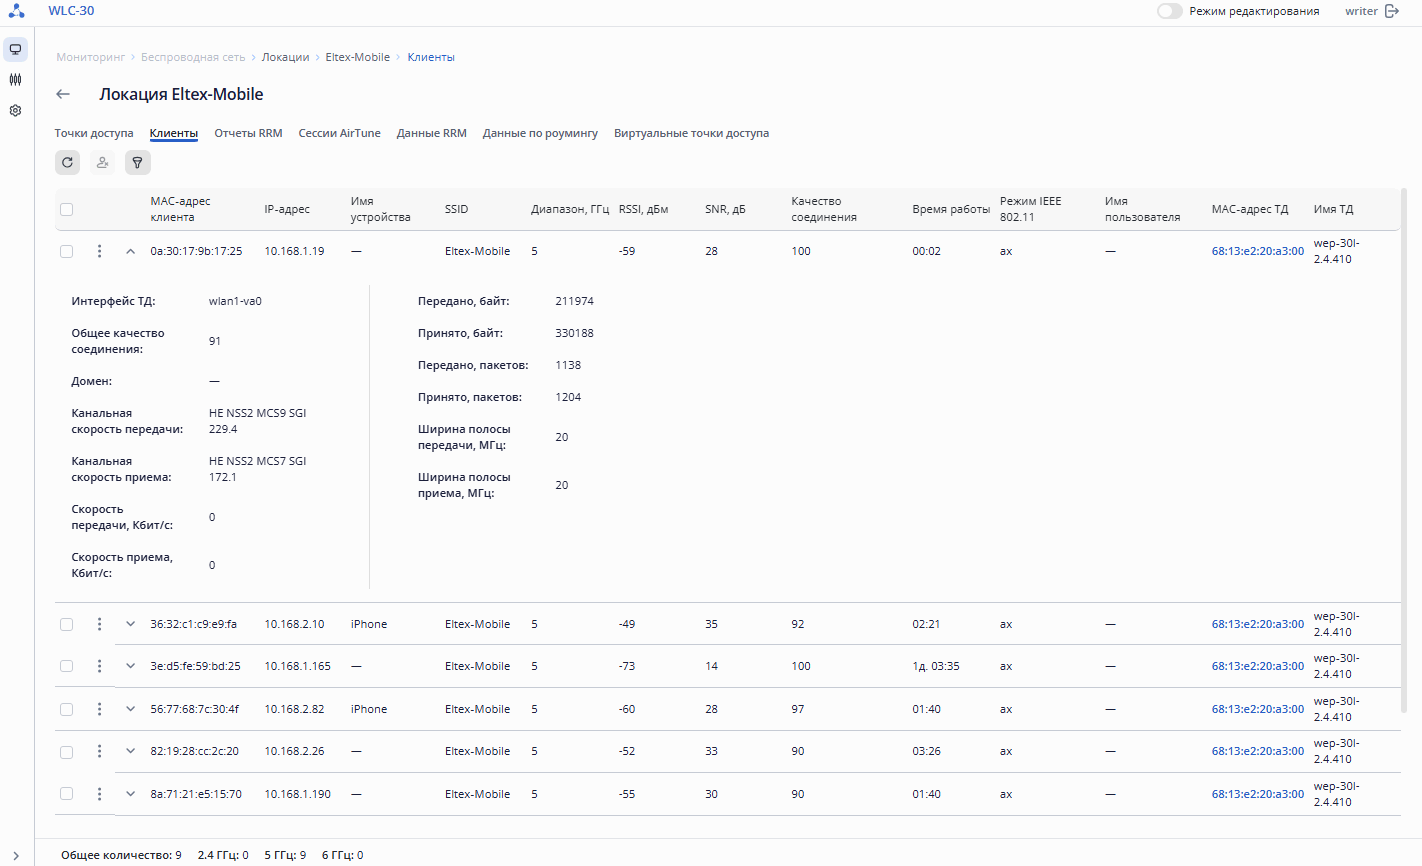Open three-dot menu for client 0a:30:17:9b:17:25

point(99,251)
